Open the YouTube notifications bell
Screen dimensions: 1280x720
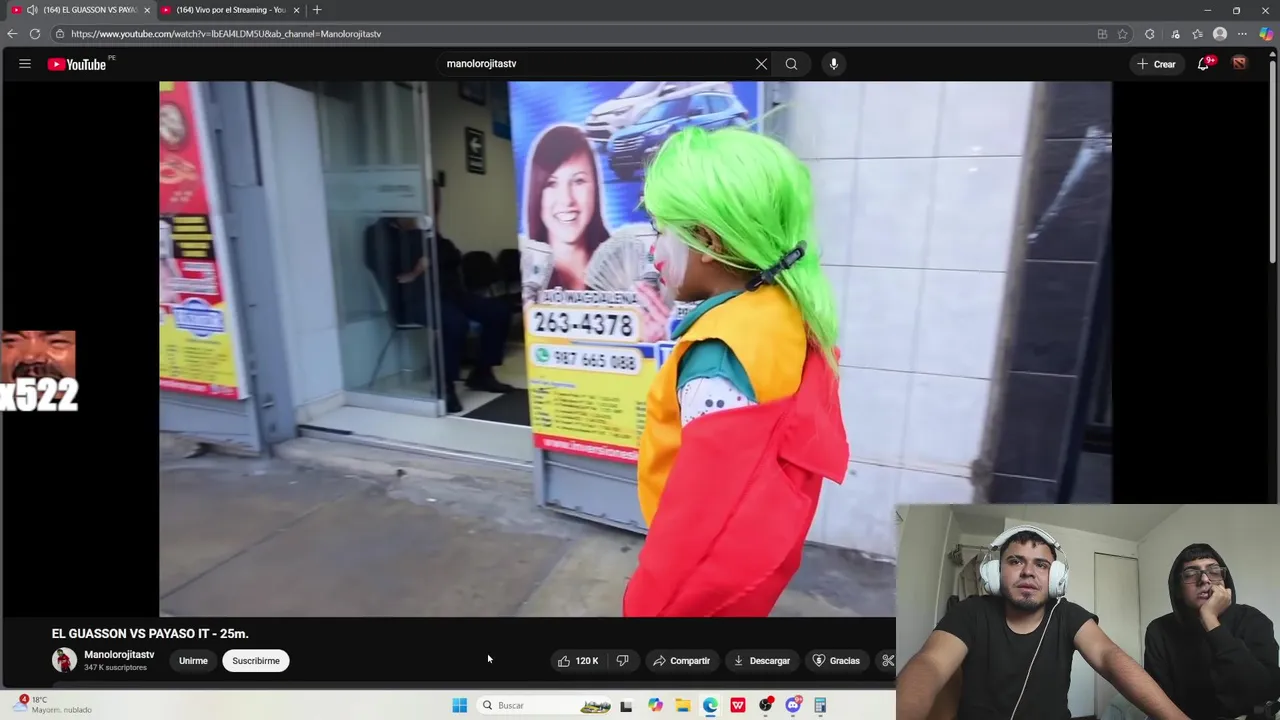tap(1204, 64)
